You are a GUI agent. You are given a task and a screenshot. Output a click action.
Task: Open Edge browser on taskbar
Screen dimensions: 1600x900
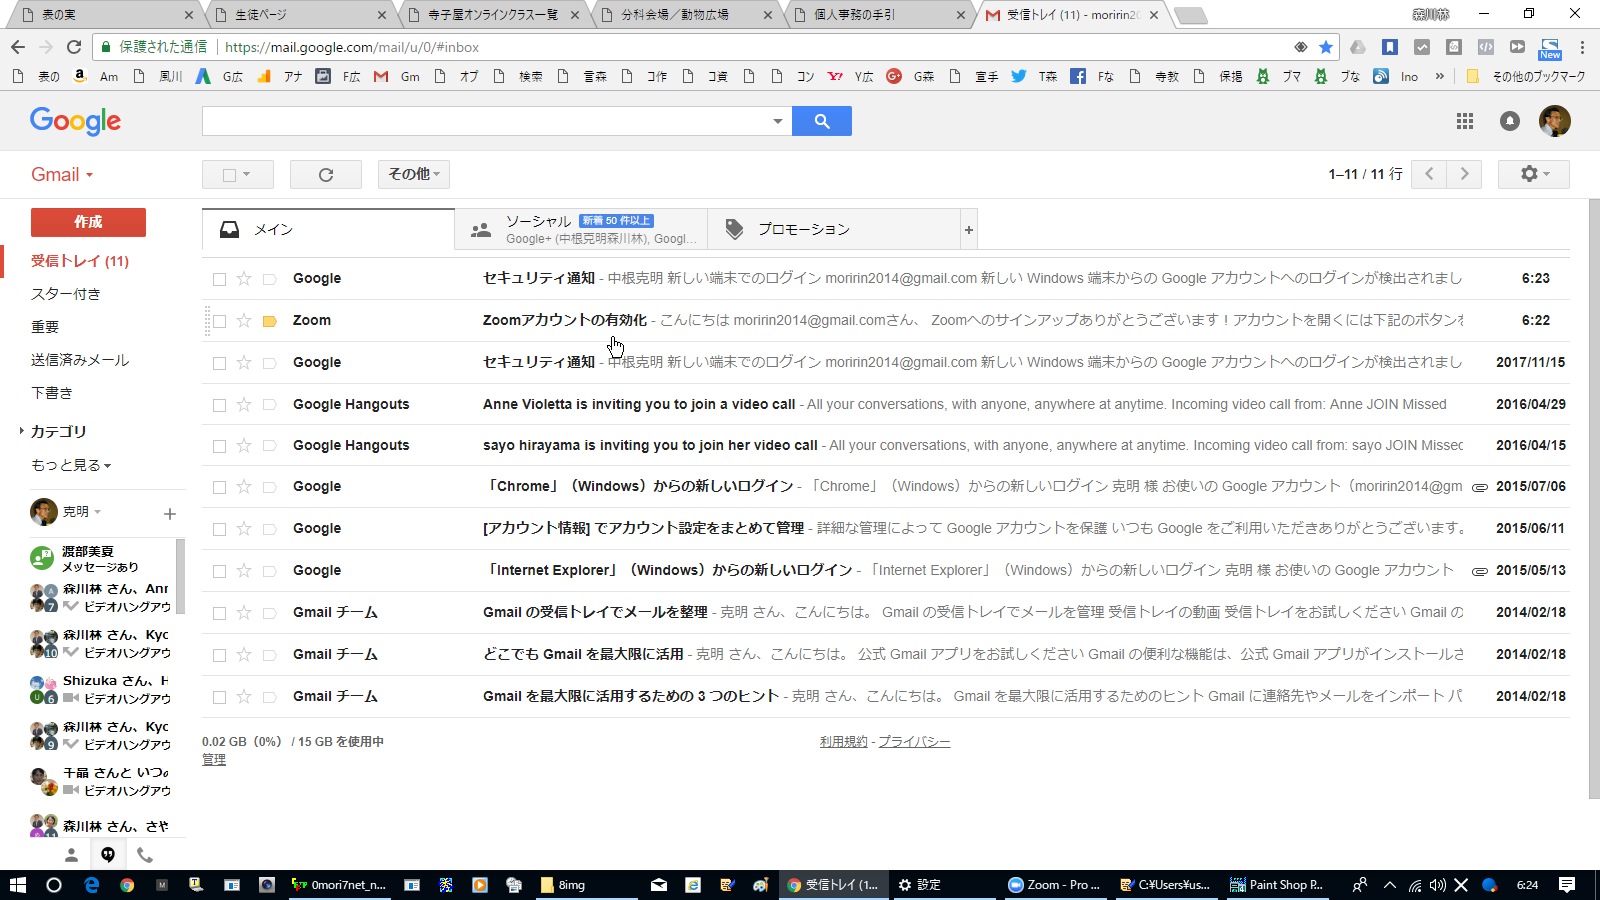pyautogui.click(x=91, y=884)
